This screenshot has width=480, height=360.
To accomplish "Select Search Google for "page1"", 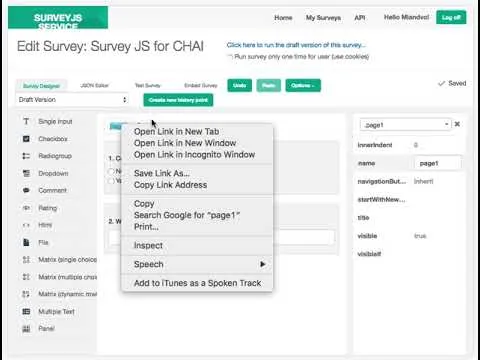I will [x=187, y=215].
